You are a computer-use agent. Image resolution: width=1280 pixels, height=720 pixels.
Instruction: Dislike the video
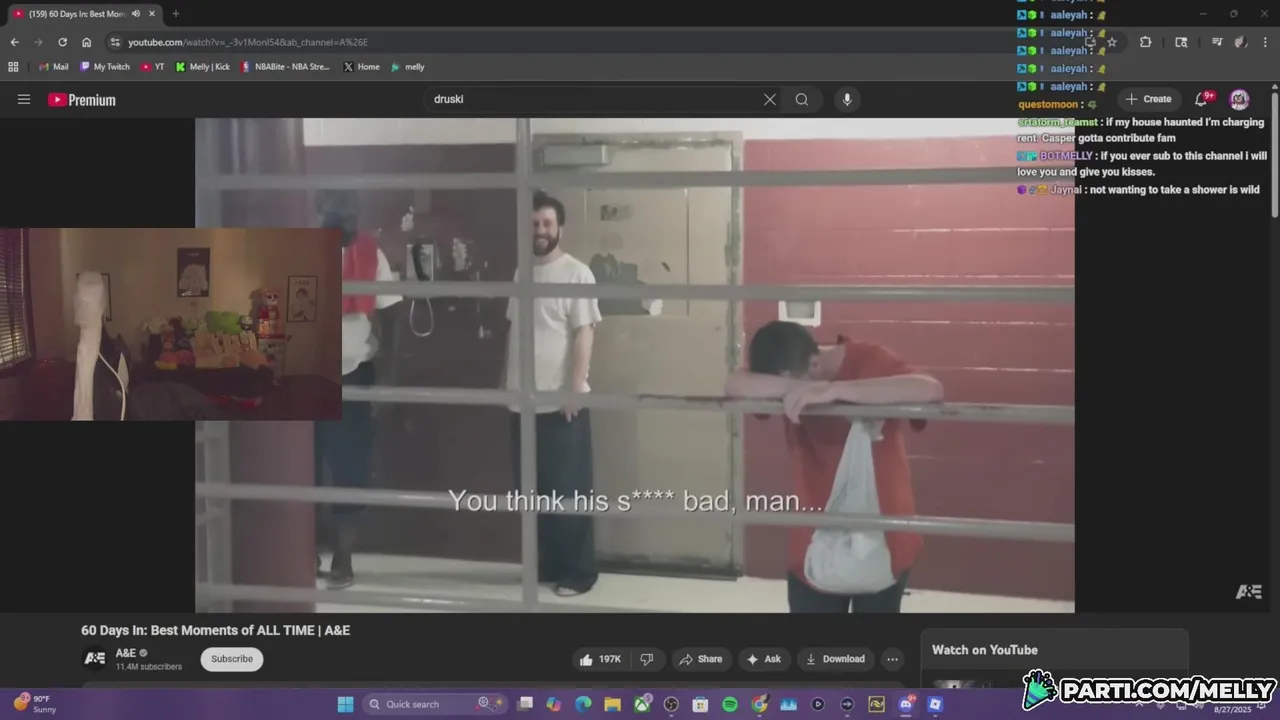[x=647, y=659]
